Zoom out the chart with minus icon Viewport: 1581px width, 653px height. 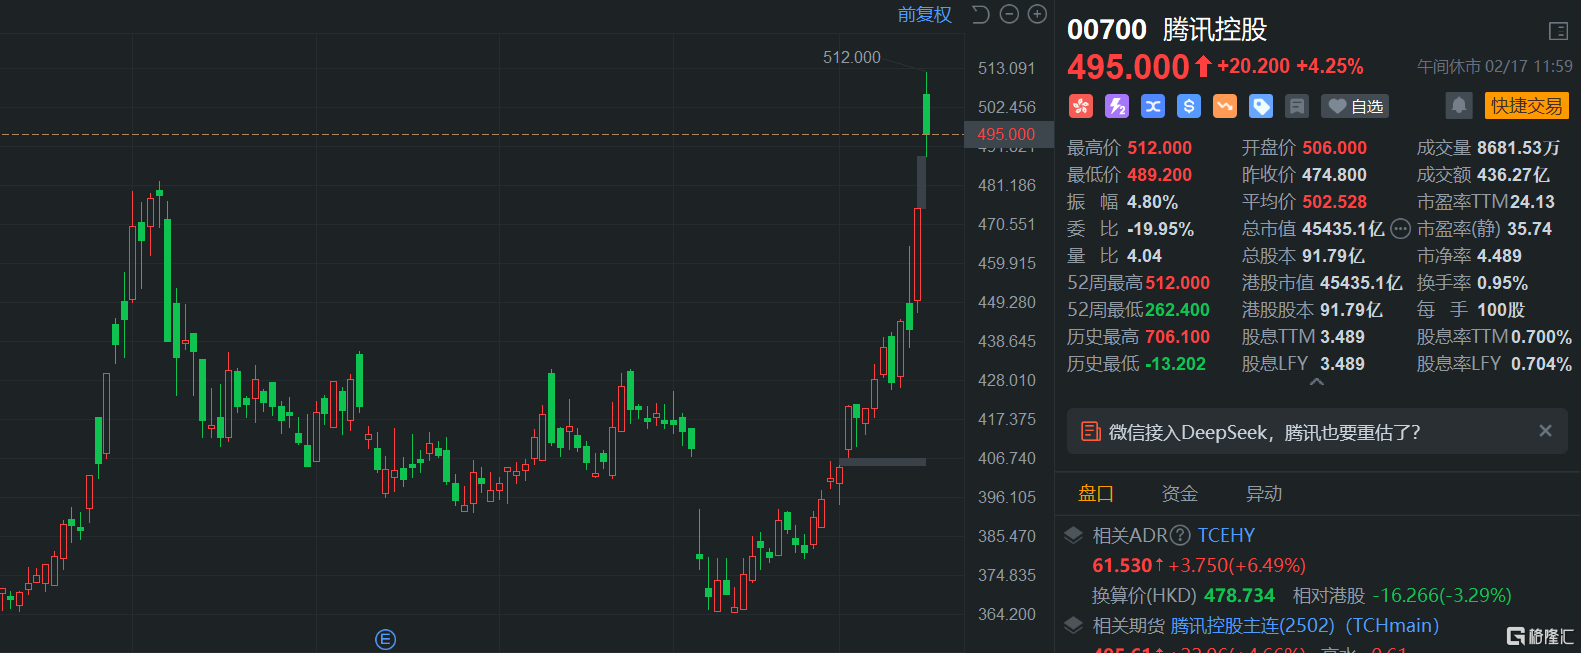pos(1009,14)
